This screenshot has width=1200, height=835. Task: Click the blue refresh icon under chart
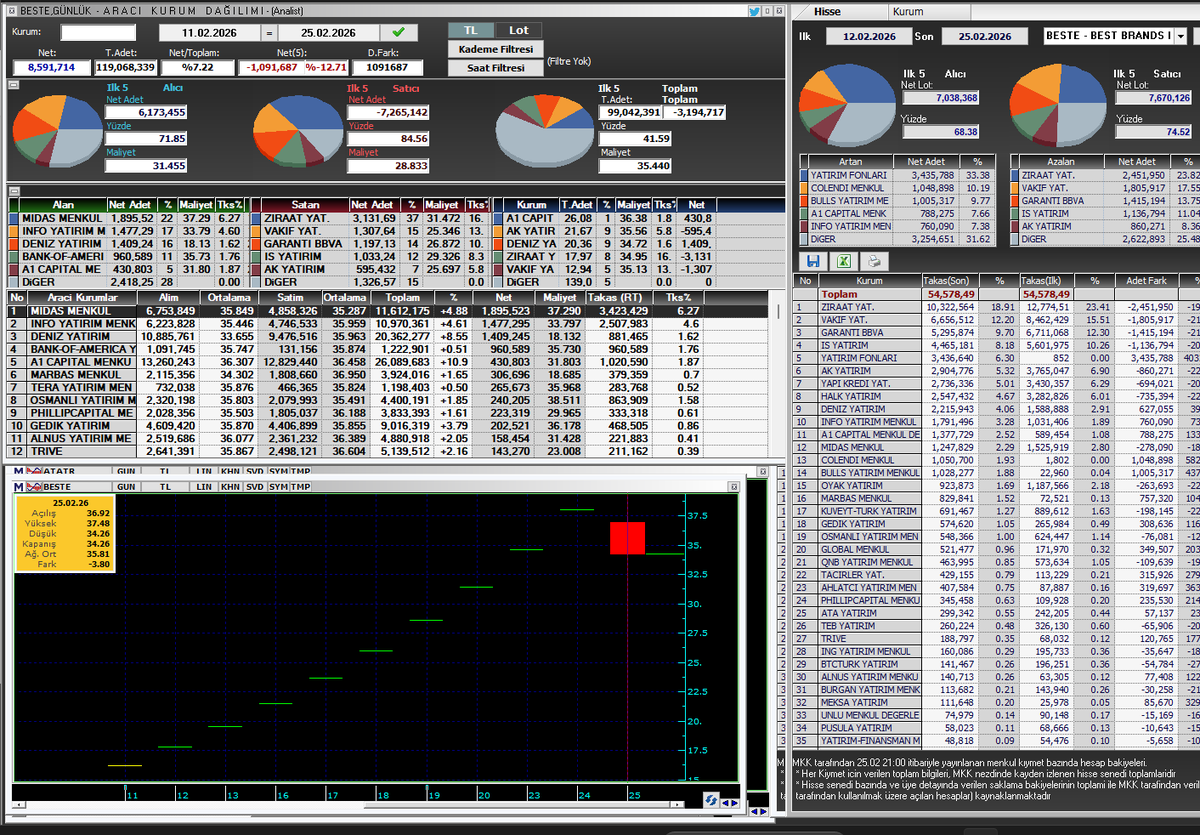711,799
